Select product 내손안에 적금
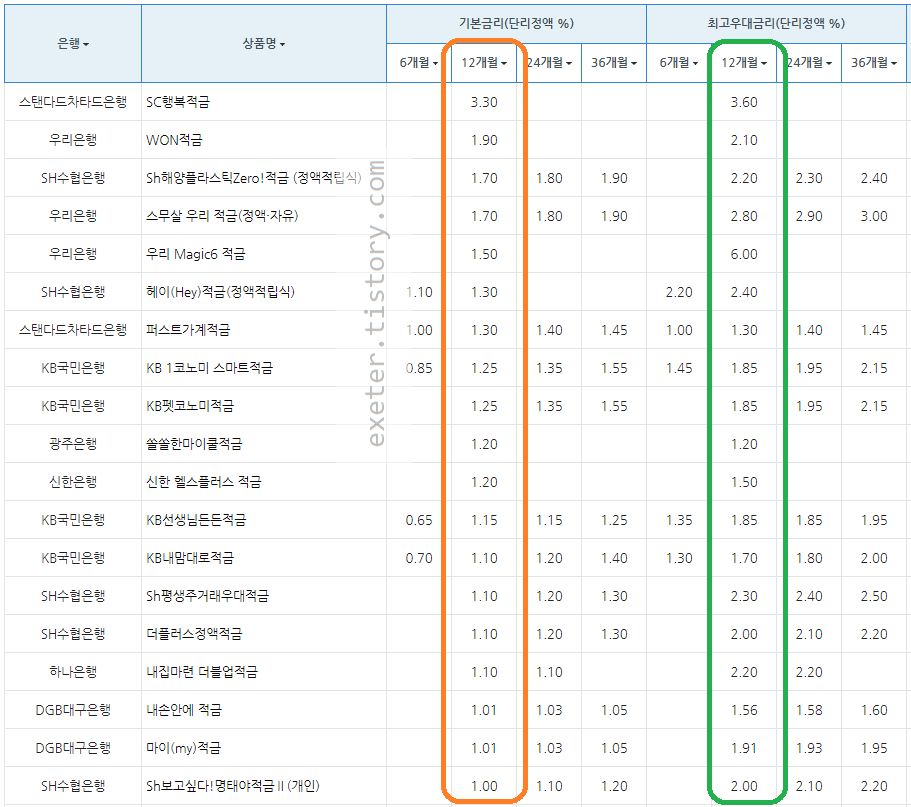The width and height of the screenshot is (911, 807). pyautogui.click(x=184, y=709)
